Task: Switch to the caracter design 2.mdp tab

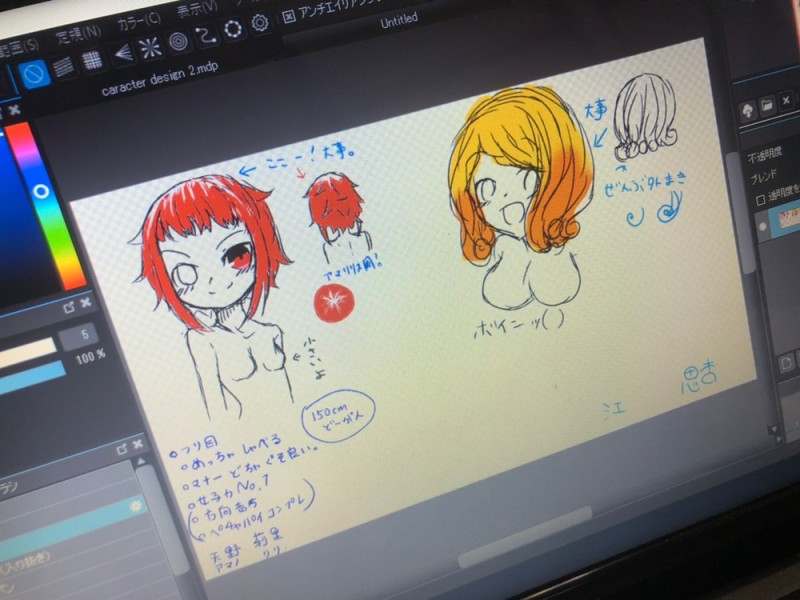Action: click(x=160, y=79)
